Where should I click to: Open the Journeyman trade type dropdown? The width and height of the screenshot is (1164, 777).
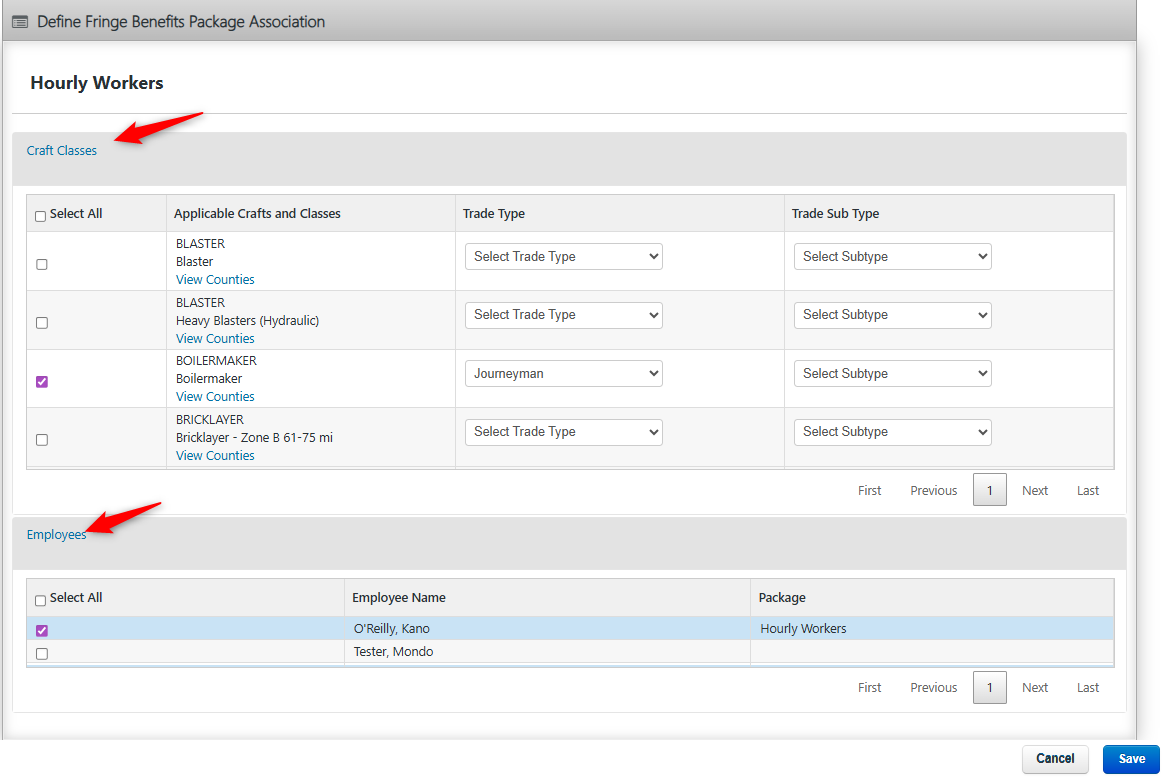(563, 374)
